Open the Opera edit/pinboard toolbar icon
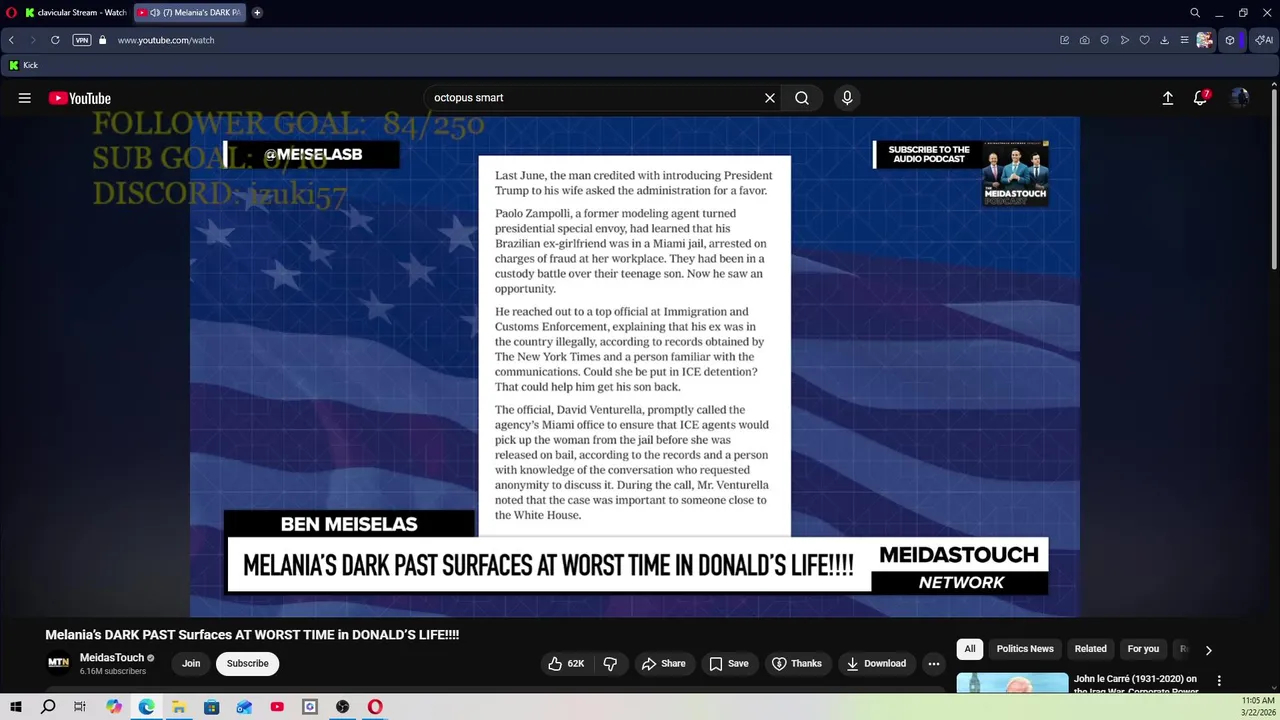 (1065, 40)
